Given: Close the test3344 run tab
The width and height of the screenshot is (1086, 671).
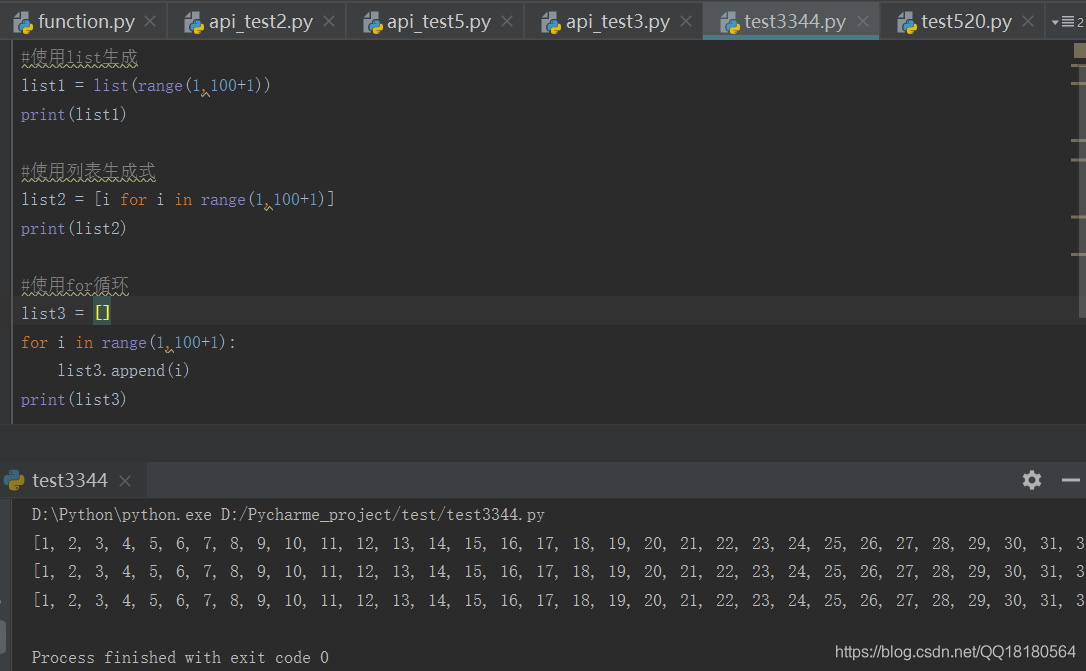Looking at the screenshot, I should 125,481.
